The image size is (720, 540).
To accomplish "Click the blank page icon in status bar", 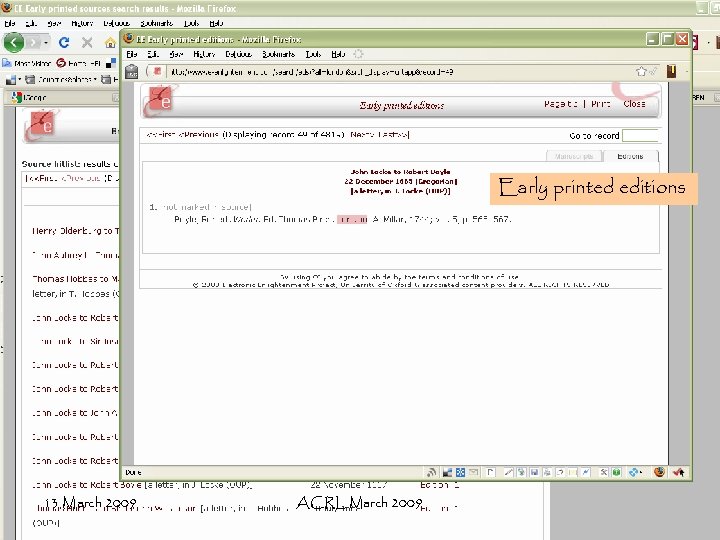I will [490, 472].
